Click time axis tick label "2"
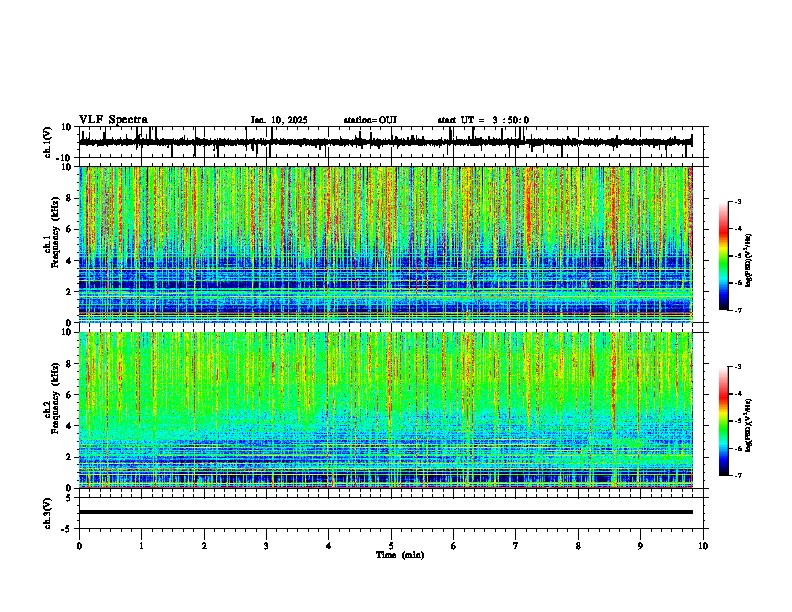The image size is (792, 612). click(x=204, y=546)
